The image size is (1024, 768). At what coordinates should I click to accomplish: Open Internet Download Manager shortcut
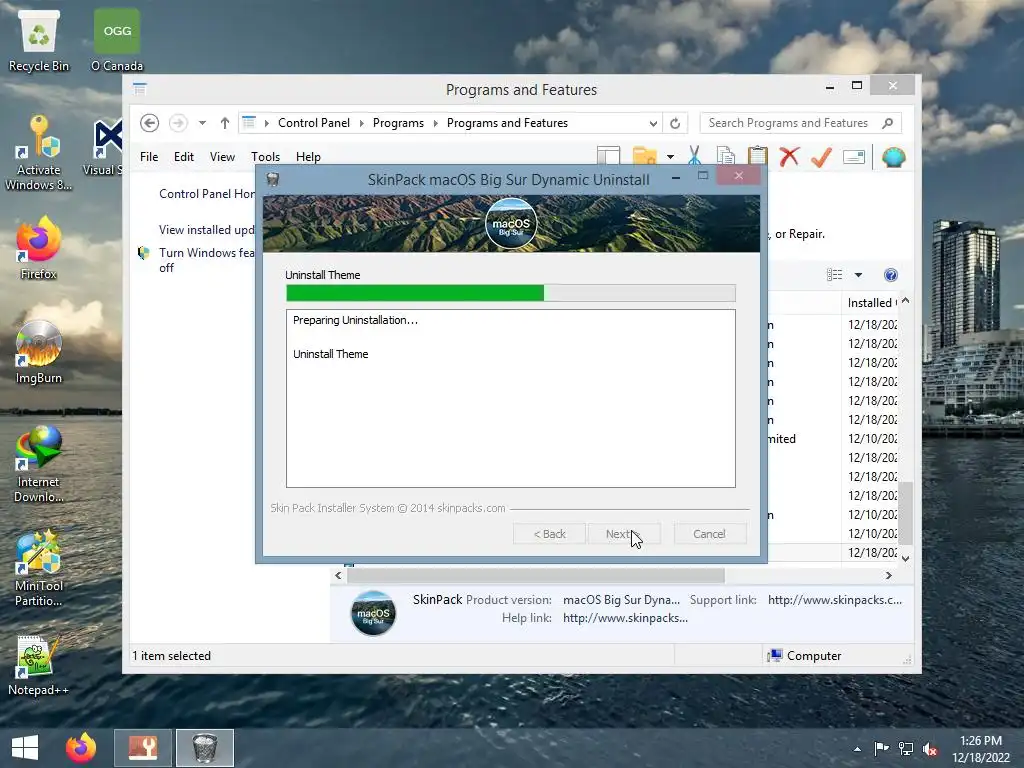[x=39, y=464]
